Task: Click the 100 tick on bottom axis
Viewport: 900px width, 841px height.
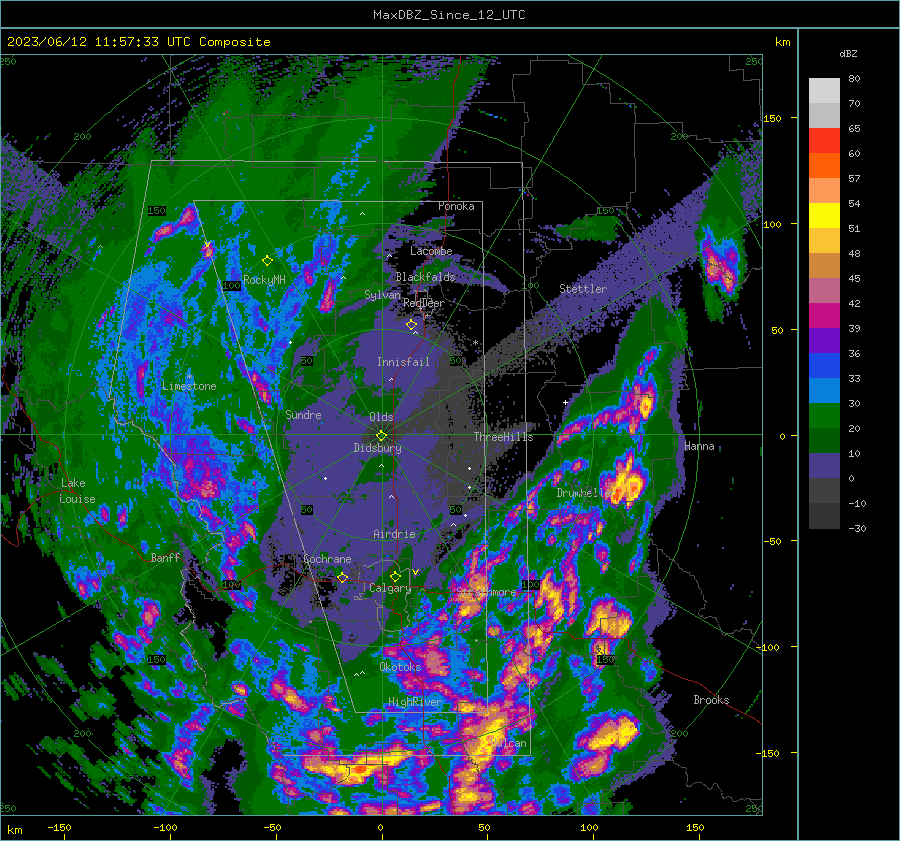Action: point(589,827)
